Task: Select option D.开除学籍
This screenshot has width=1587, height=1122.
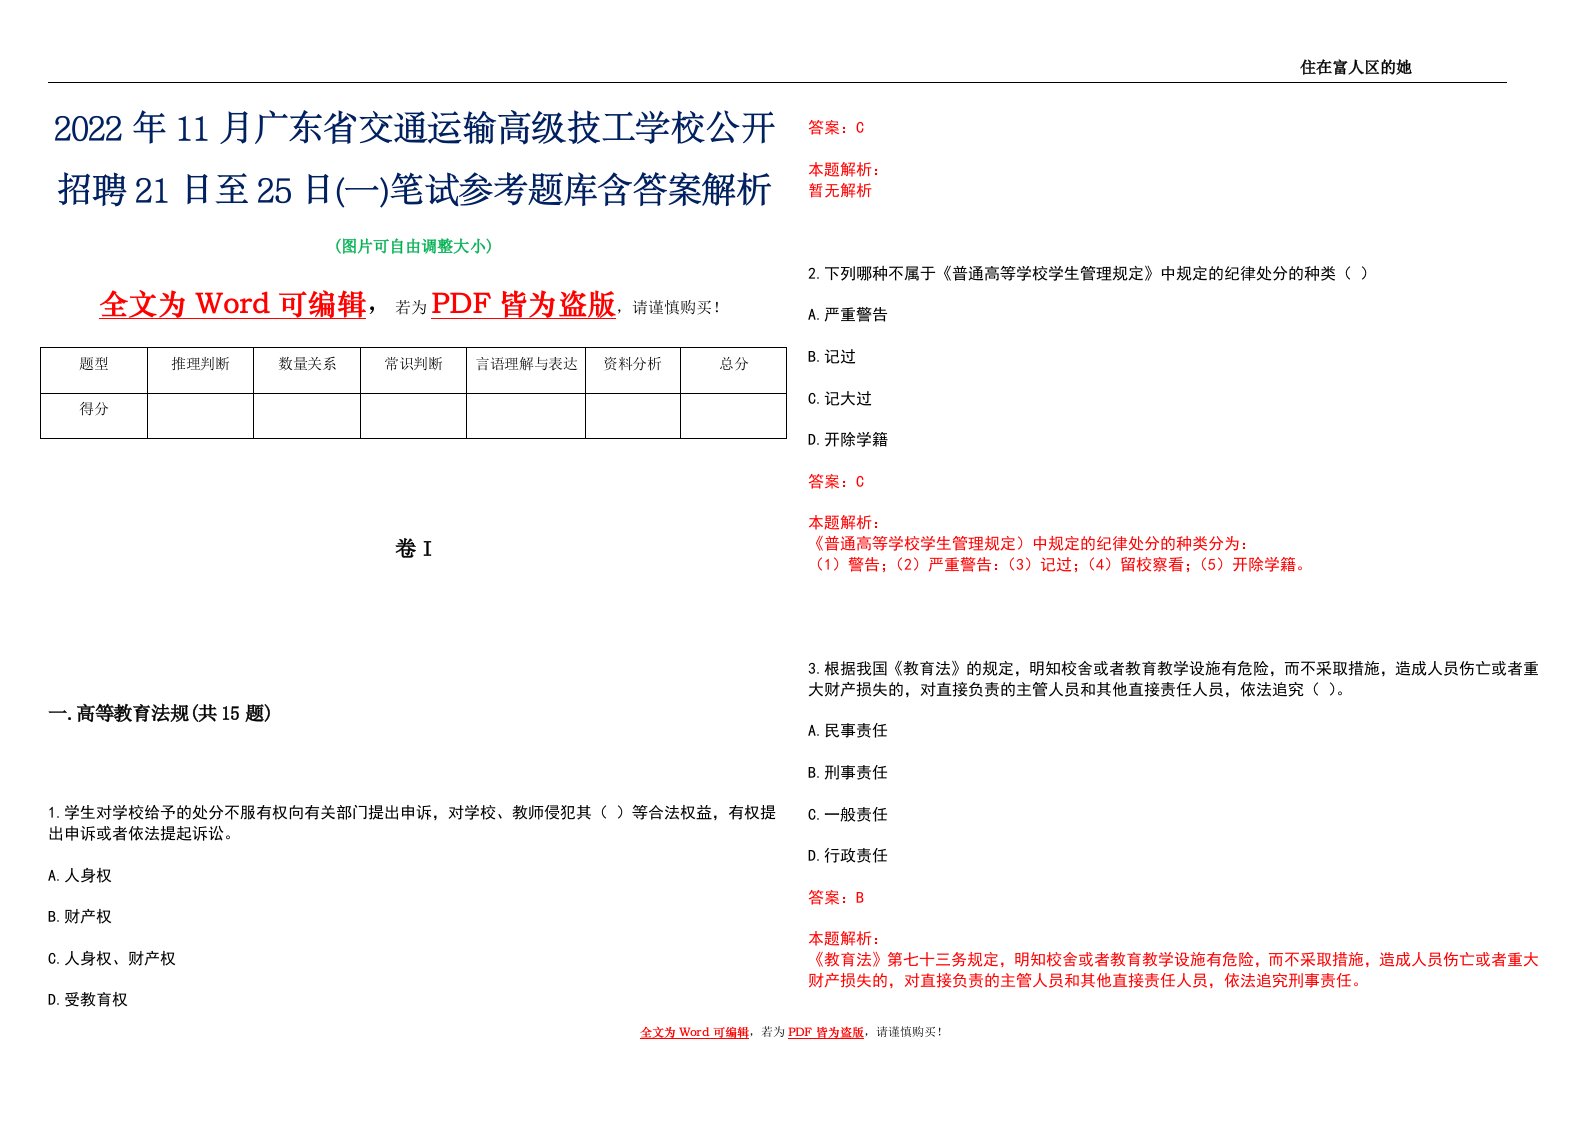Action: tap(848, 439)
